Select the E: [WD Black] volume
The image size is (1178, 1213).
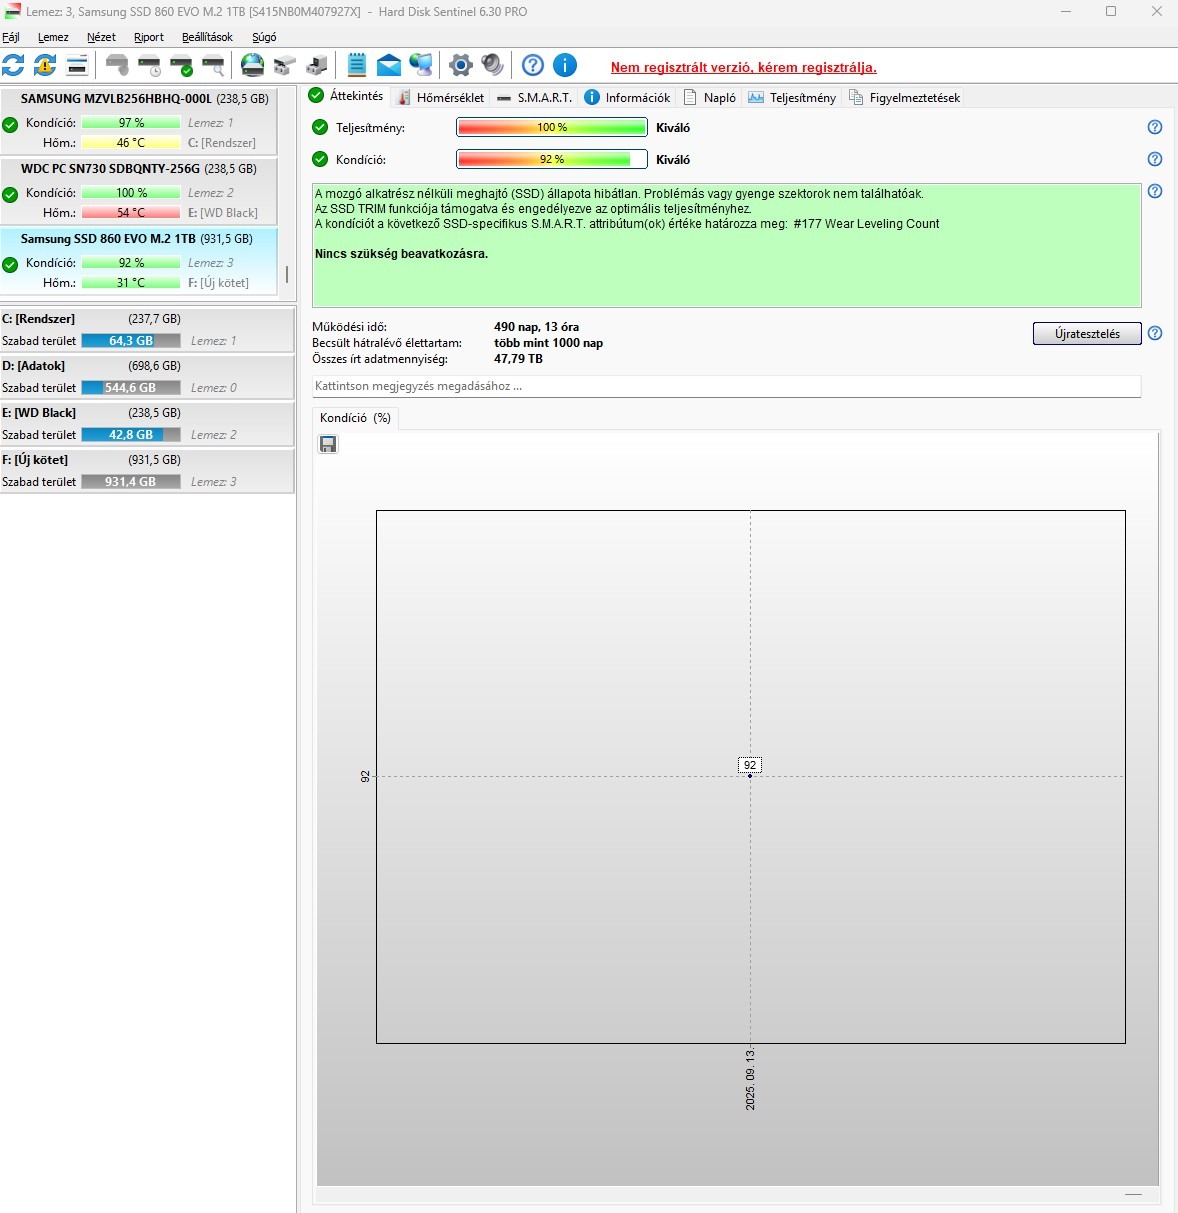pyautogui.click(x=147, y=424)
